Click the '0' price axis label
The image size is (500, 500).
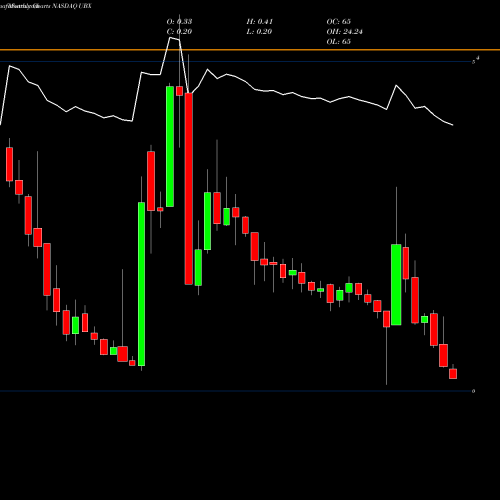[x=474, y=391]
